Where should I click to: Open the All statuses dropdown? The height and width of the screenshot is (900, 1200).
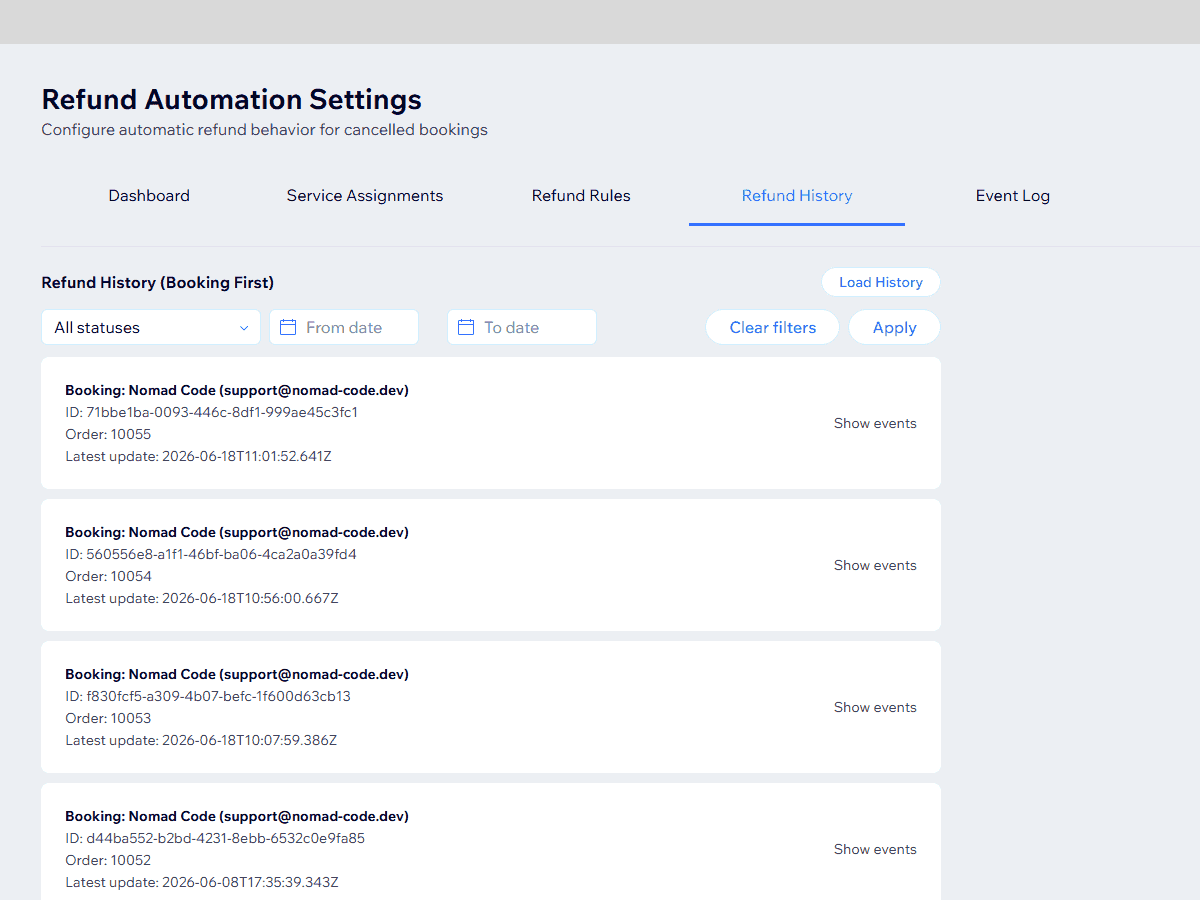[x=151, y=327]
